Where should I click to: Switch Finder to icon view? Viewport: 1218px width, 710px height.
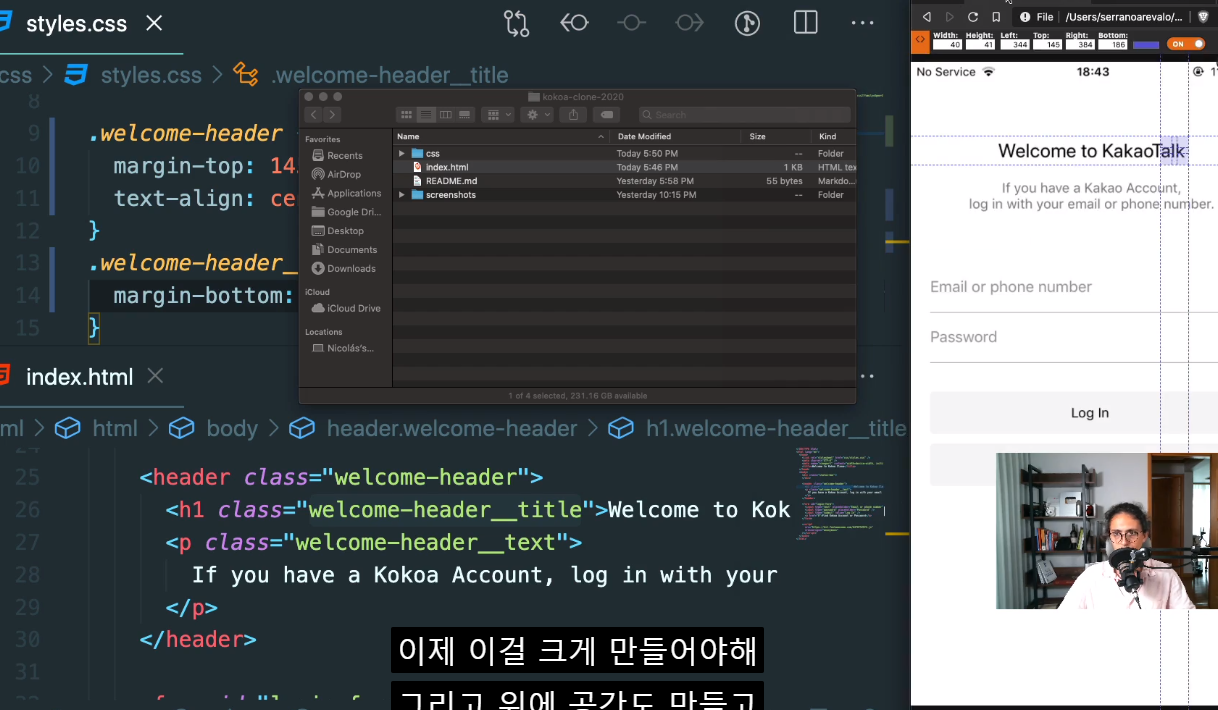tap(406, 114)
